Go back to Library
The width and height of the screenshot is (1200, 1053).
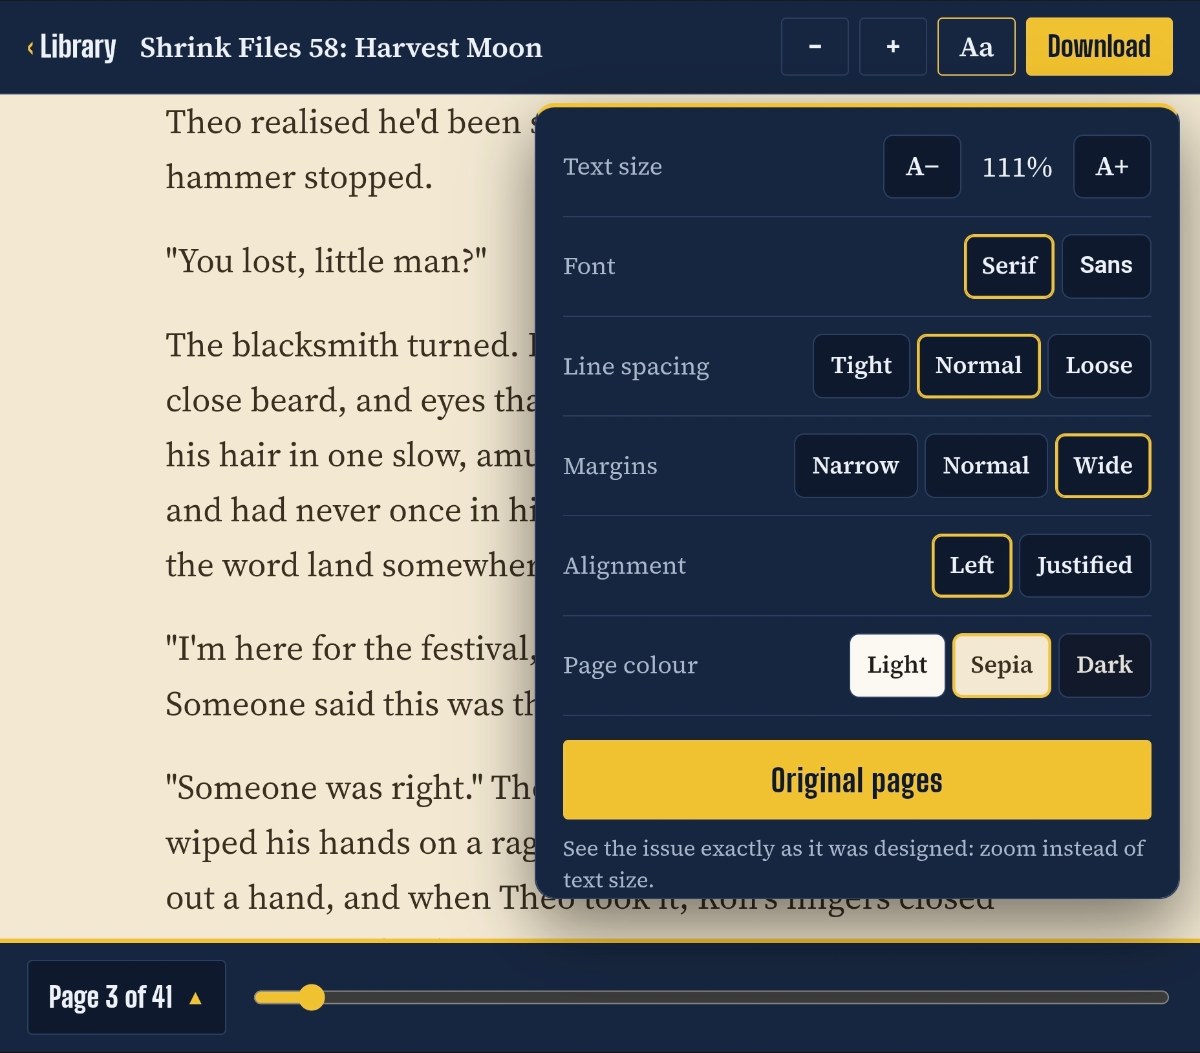pos(72,47)
